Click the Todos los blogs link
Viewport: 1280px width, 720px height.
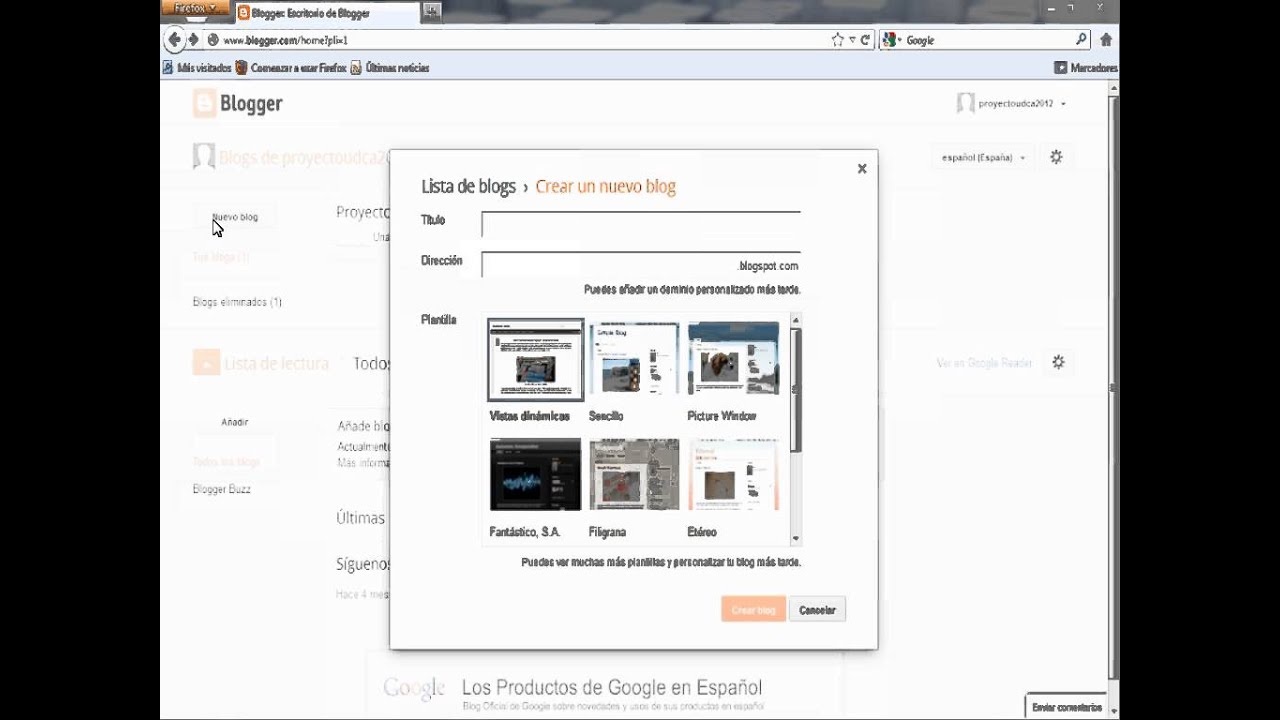click(226, 462)
